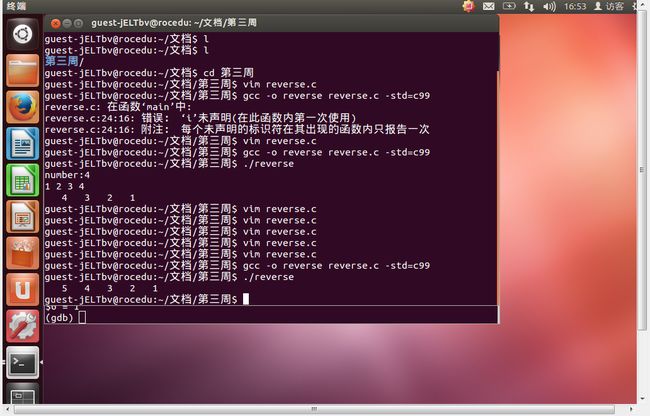Open the mail envelope indicator
This screenshot has height=416, width=650.
coord(489,6)
